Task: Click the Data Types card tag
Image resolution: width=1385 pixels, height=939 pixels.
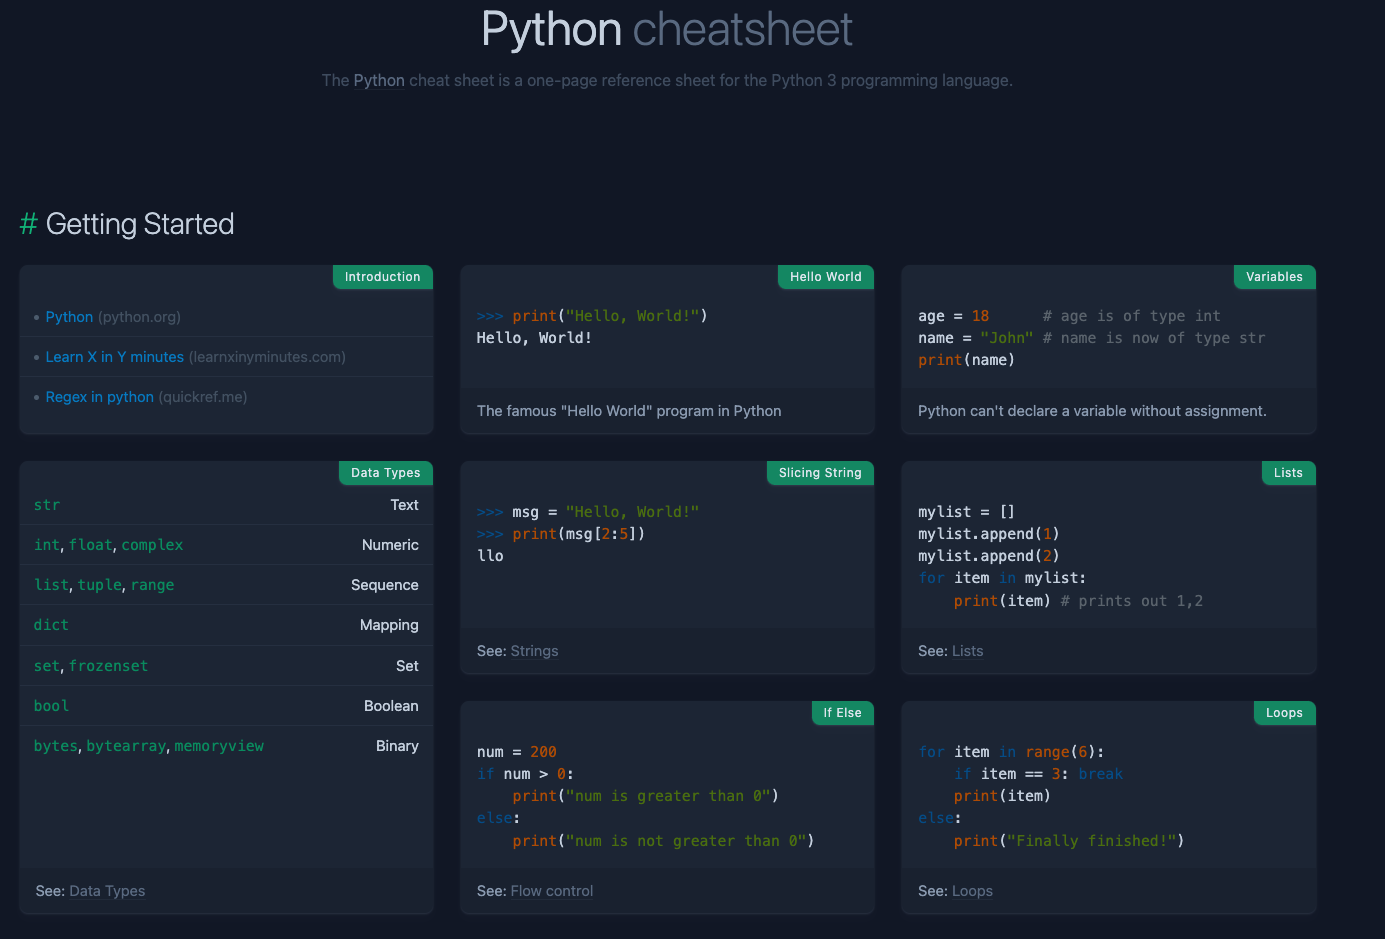Action: (385, 473)
